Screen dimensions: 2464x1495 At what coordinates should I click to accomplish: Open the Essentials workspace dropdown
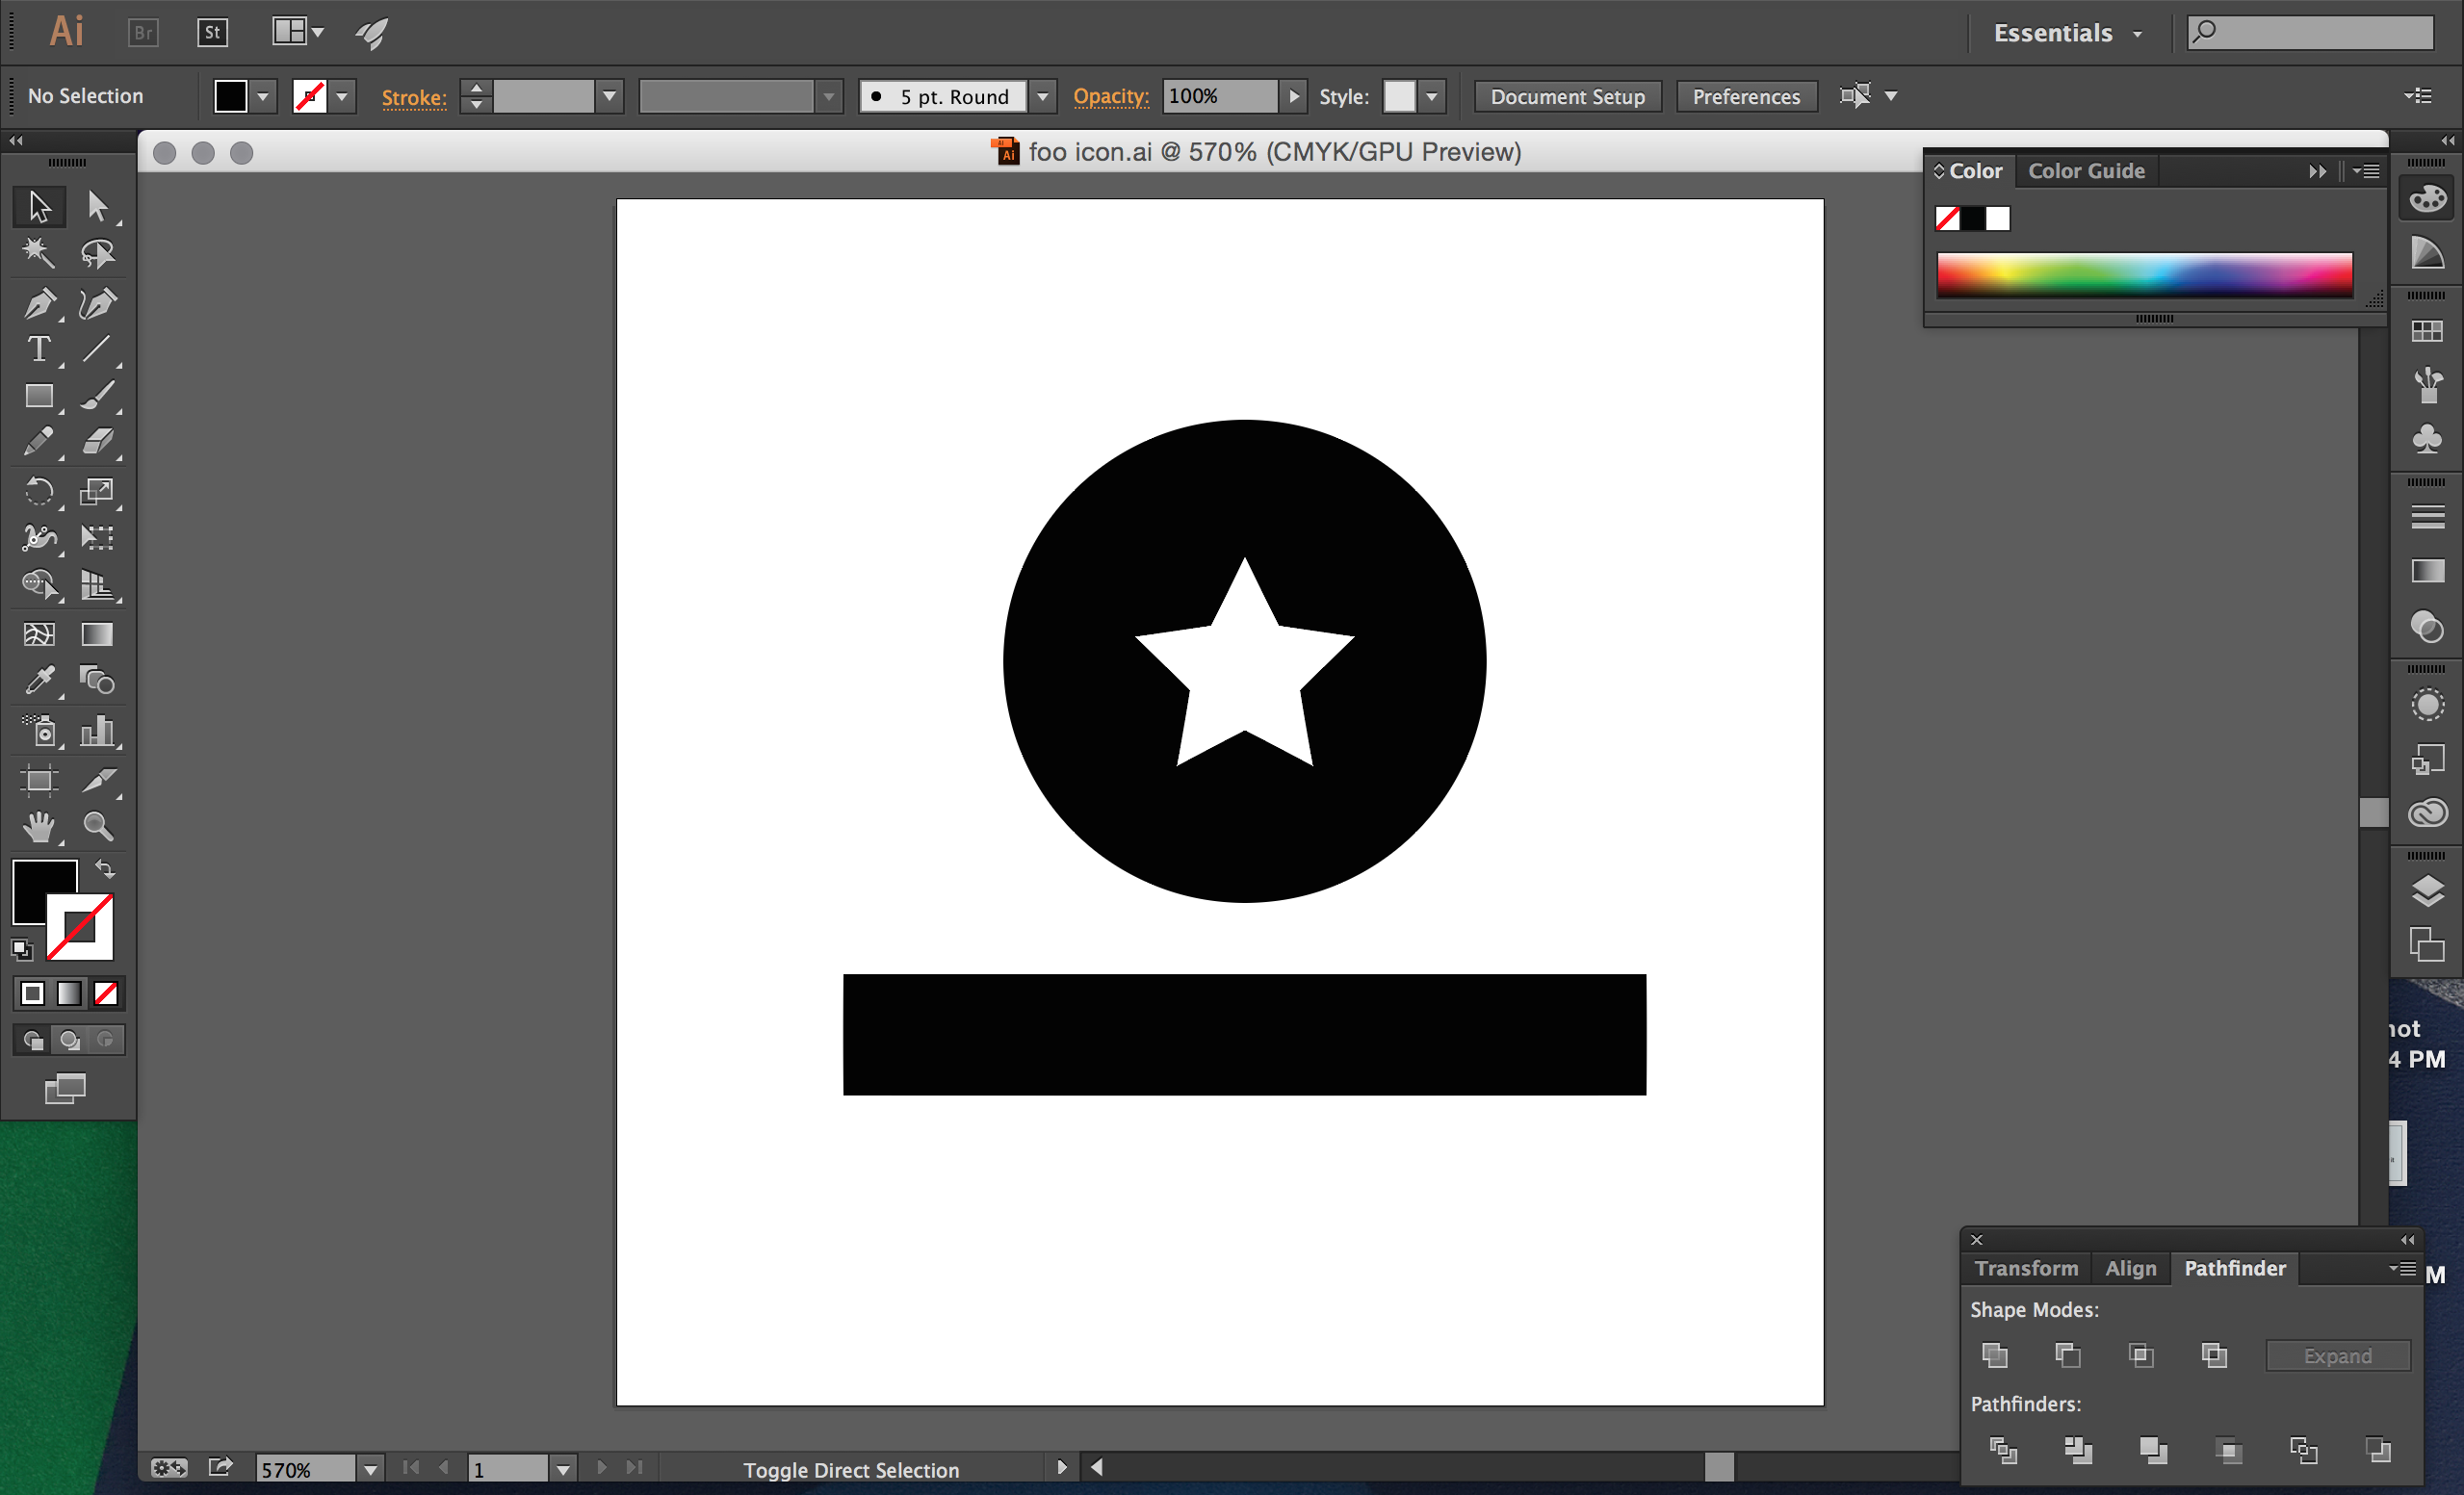2067,33
